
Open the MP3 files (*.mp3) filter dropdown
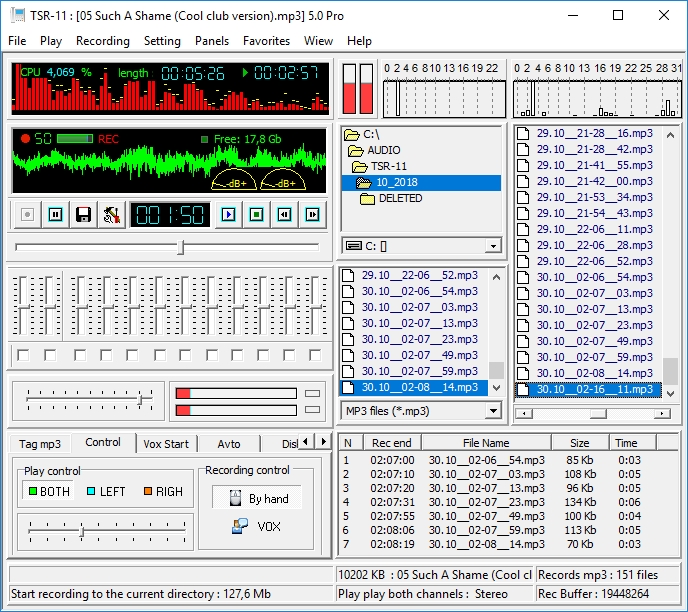point(493,411)
